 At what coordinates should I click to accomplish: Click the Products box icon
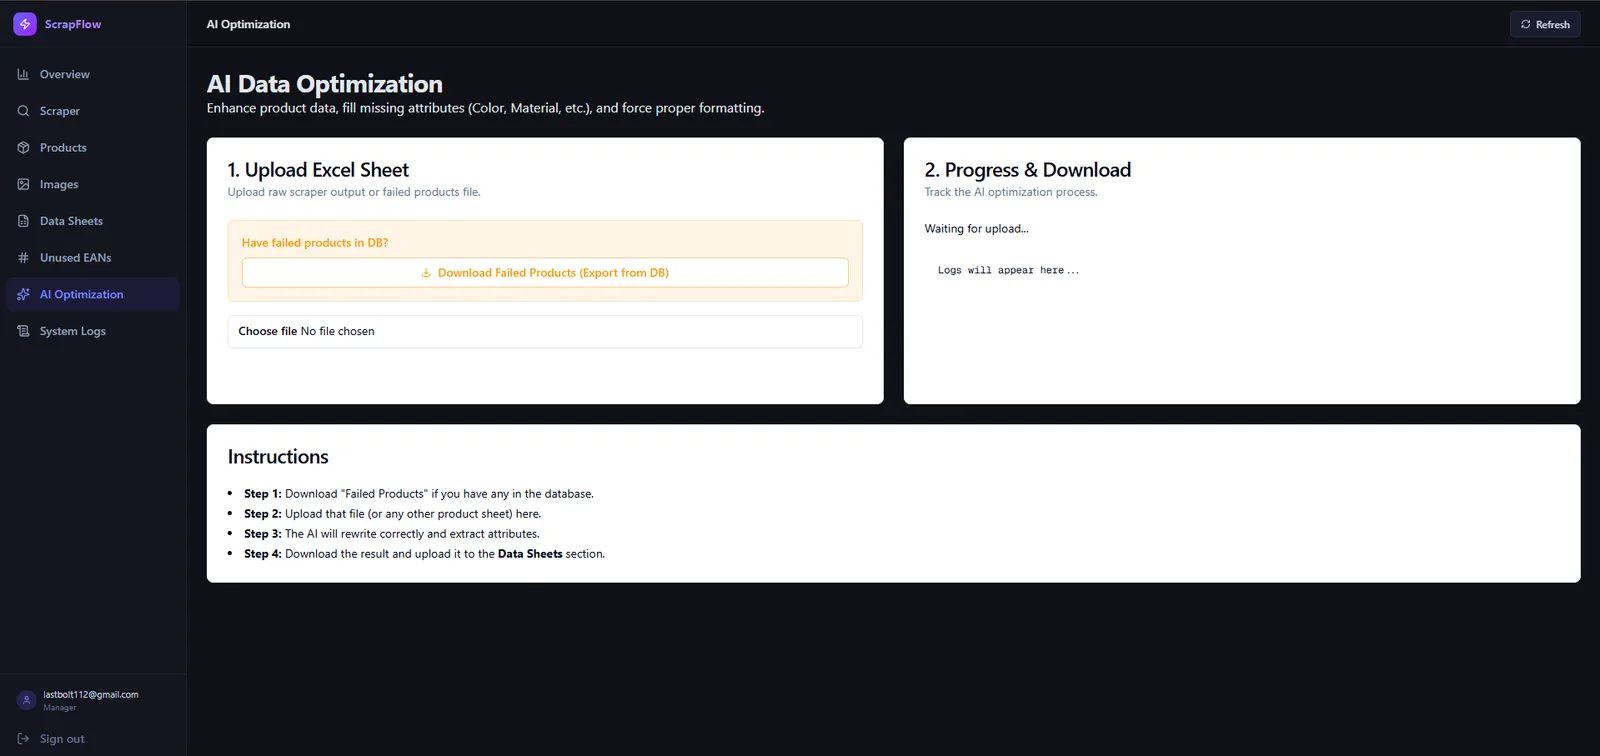23,148
